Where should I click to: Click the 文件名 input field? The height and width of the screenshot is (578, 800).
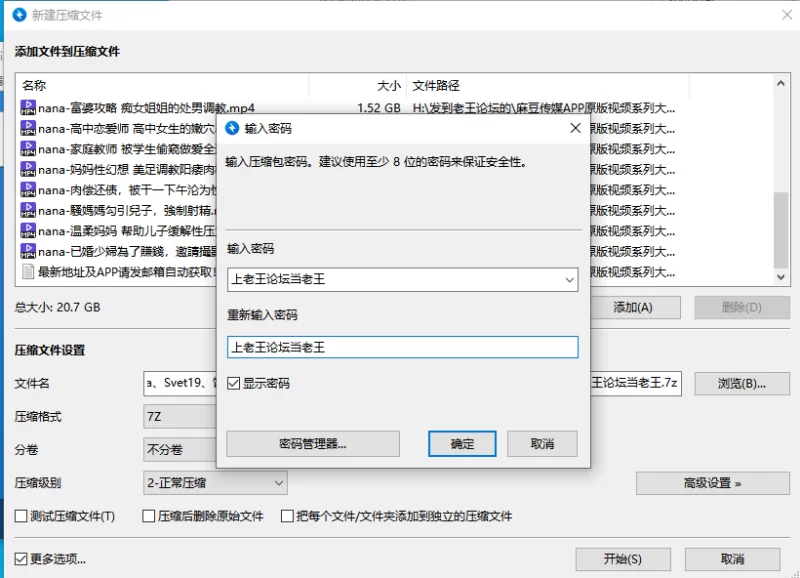pyautogui.click(x=180, y=383)
